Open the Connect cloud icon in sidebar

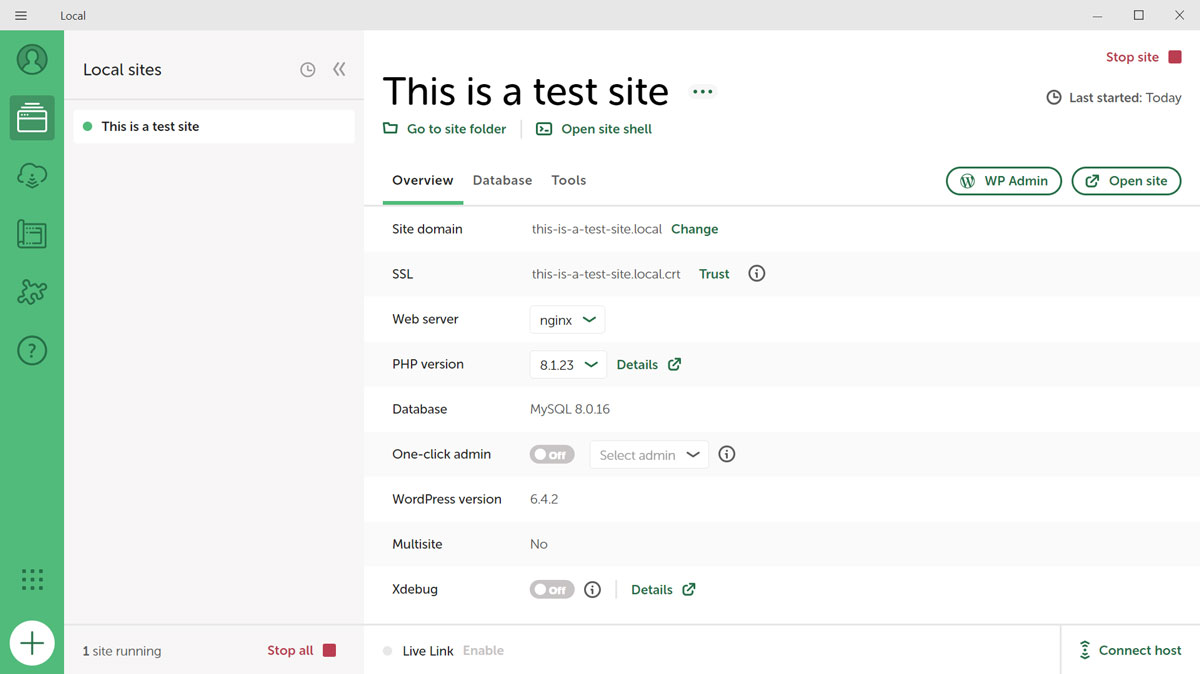coord(32,177)
